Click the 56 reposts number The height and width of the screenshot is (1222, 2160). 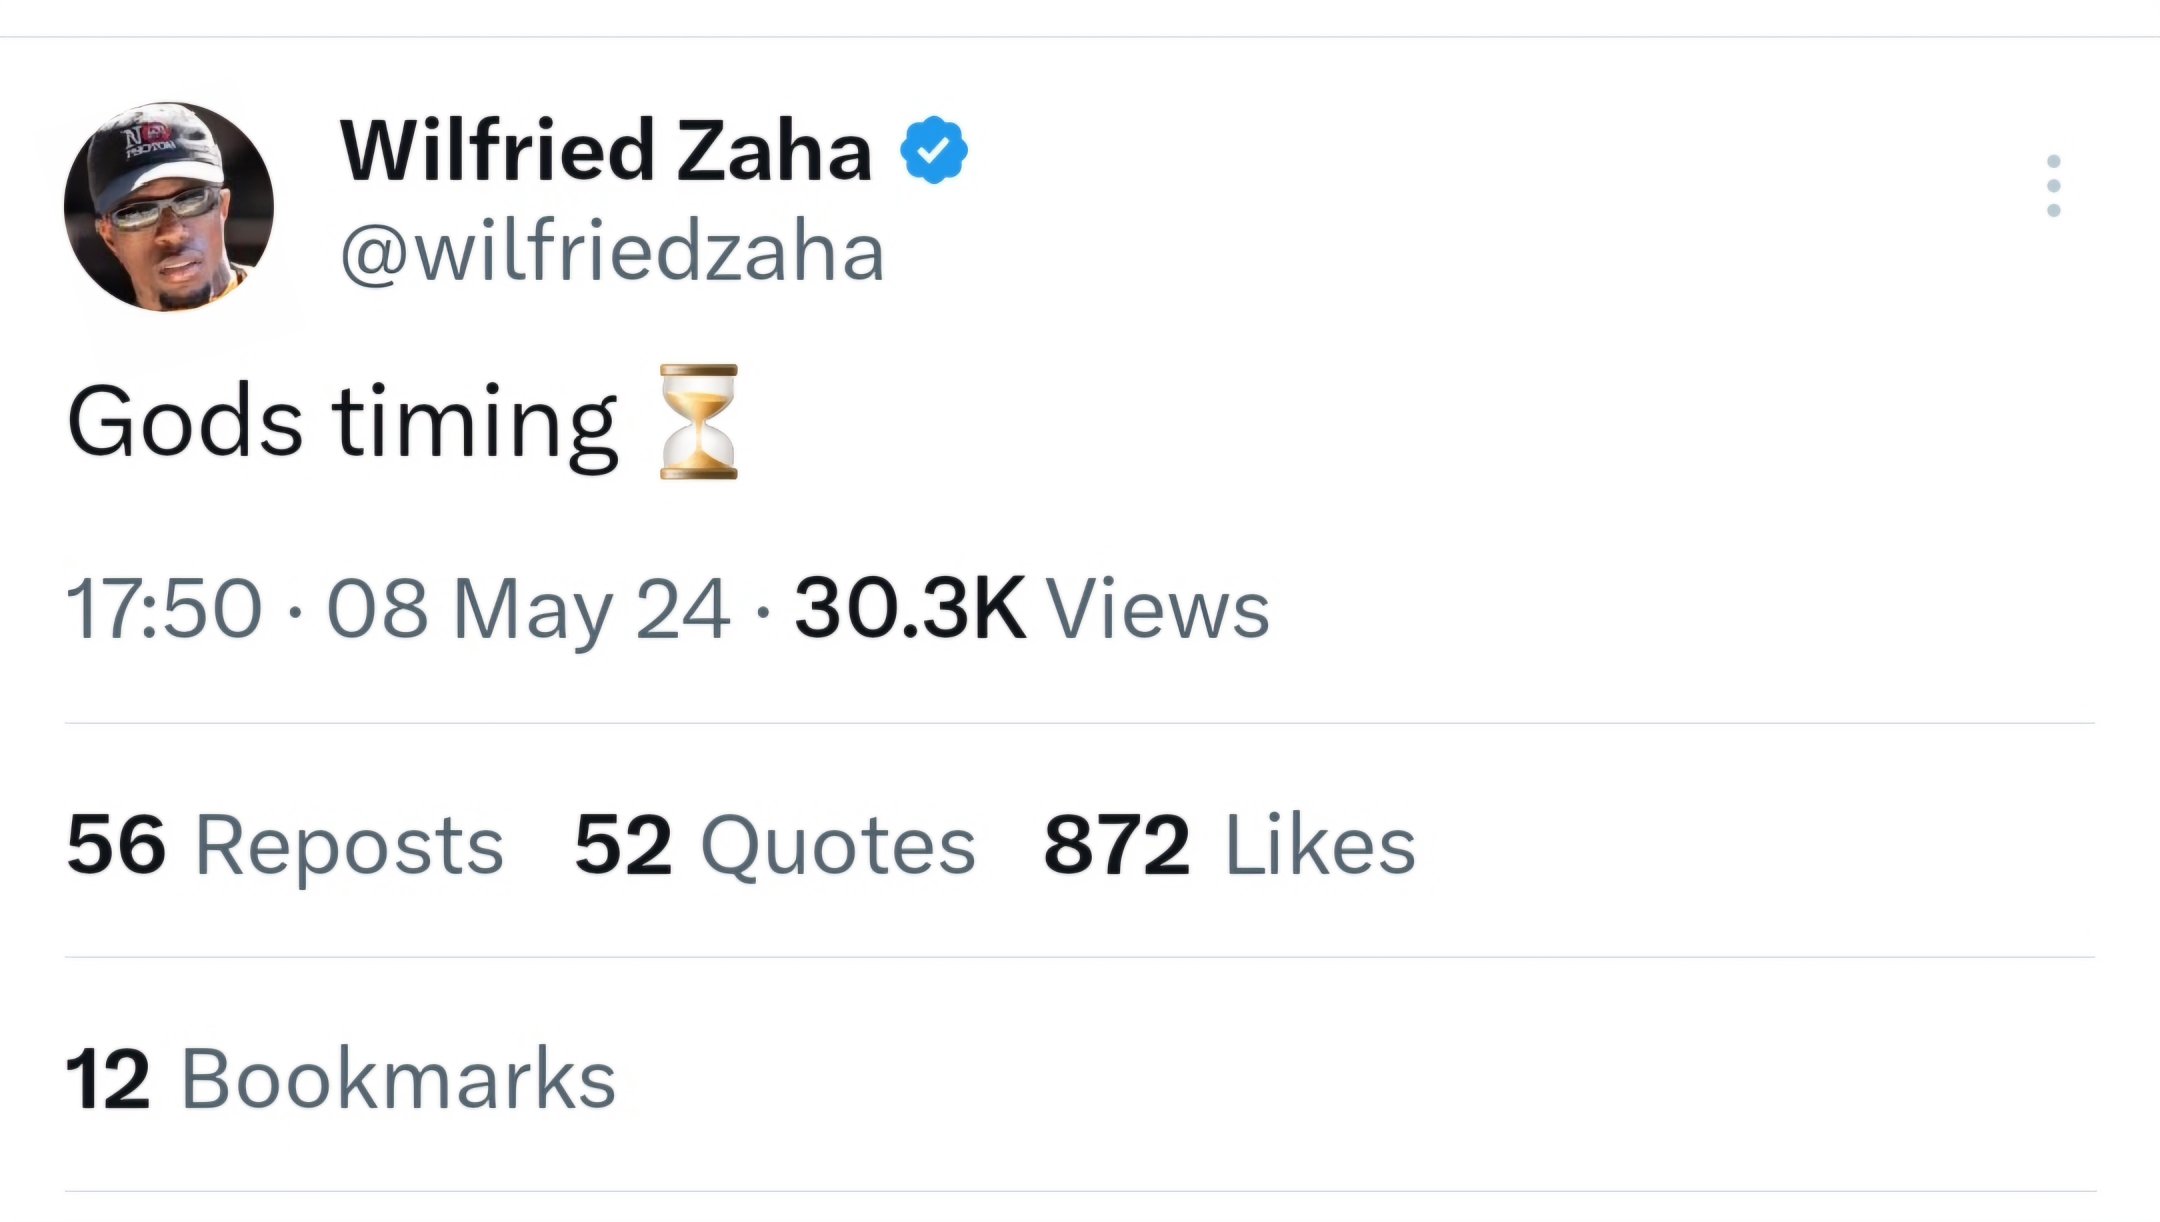click(x=116, y=845)
